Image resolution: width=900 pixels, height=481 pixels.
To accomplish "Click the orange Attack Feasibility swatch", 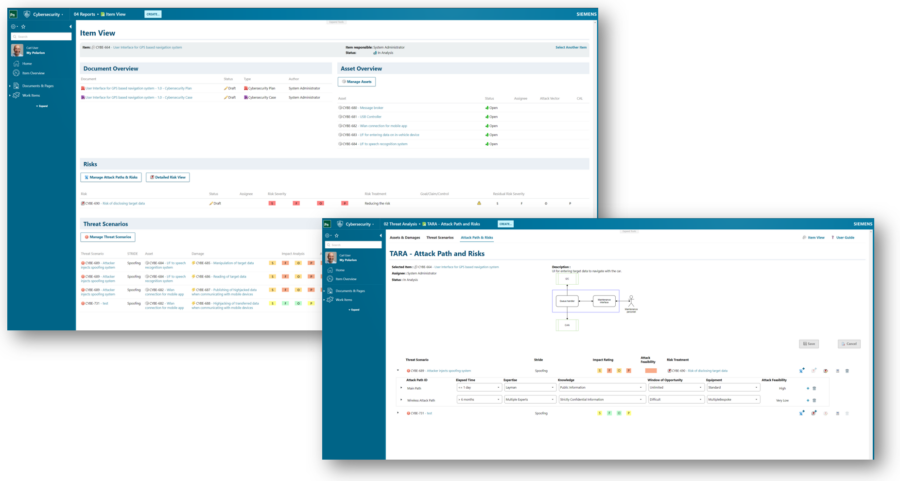I will [651, 371].
